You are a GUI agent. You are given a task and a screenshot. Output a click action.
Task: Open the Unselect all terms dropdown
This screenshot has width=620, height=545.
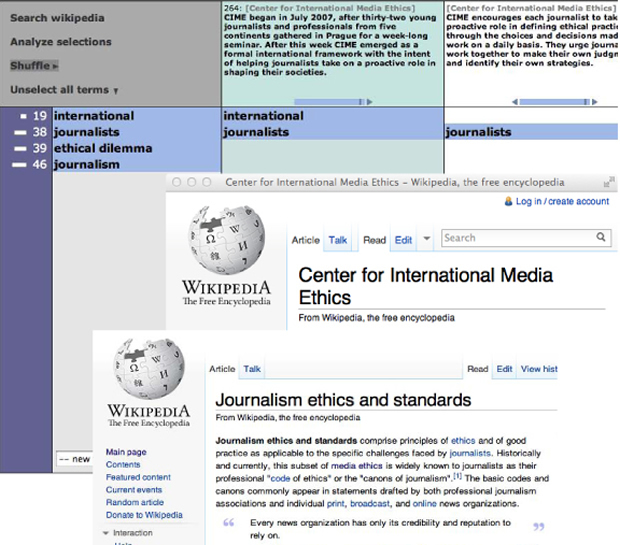[64, 90]
